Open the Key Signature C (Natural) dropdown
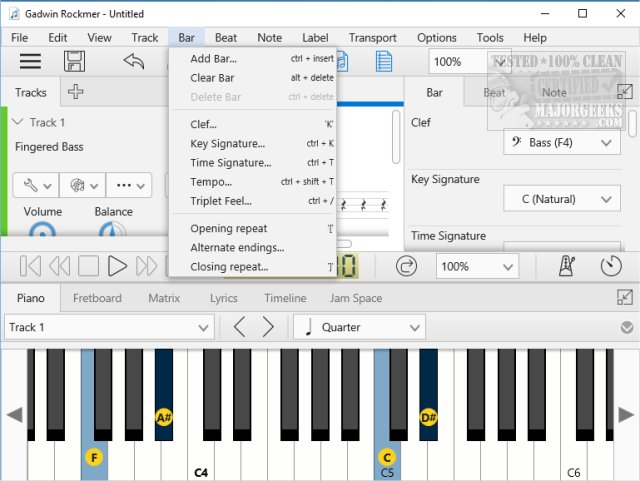 (562, 199)
